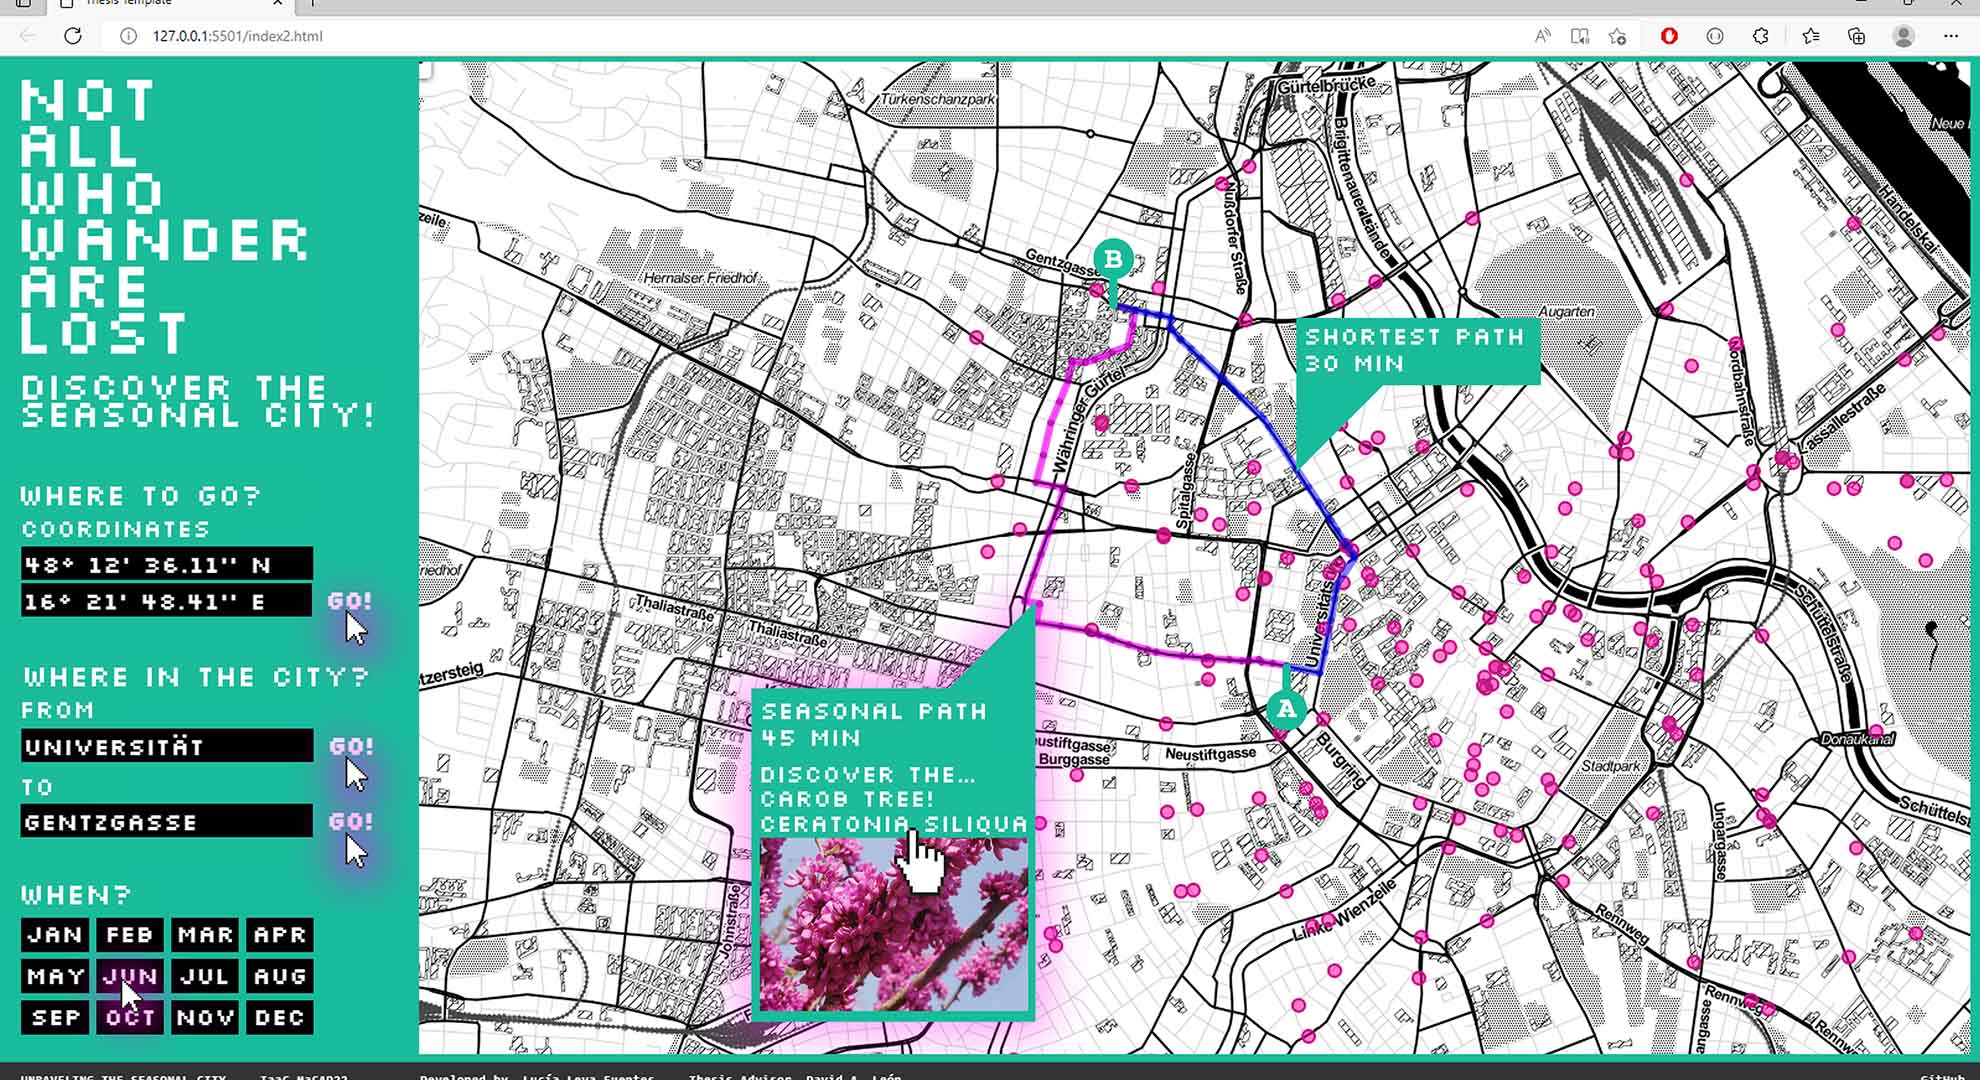This screenshot has width=1980, height=1080.
Task: Click the Seasonal Path 45 min heading
Action: [x=874, y=725]
